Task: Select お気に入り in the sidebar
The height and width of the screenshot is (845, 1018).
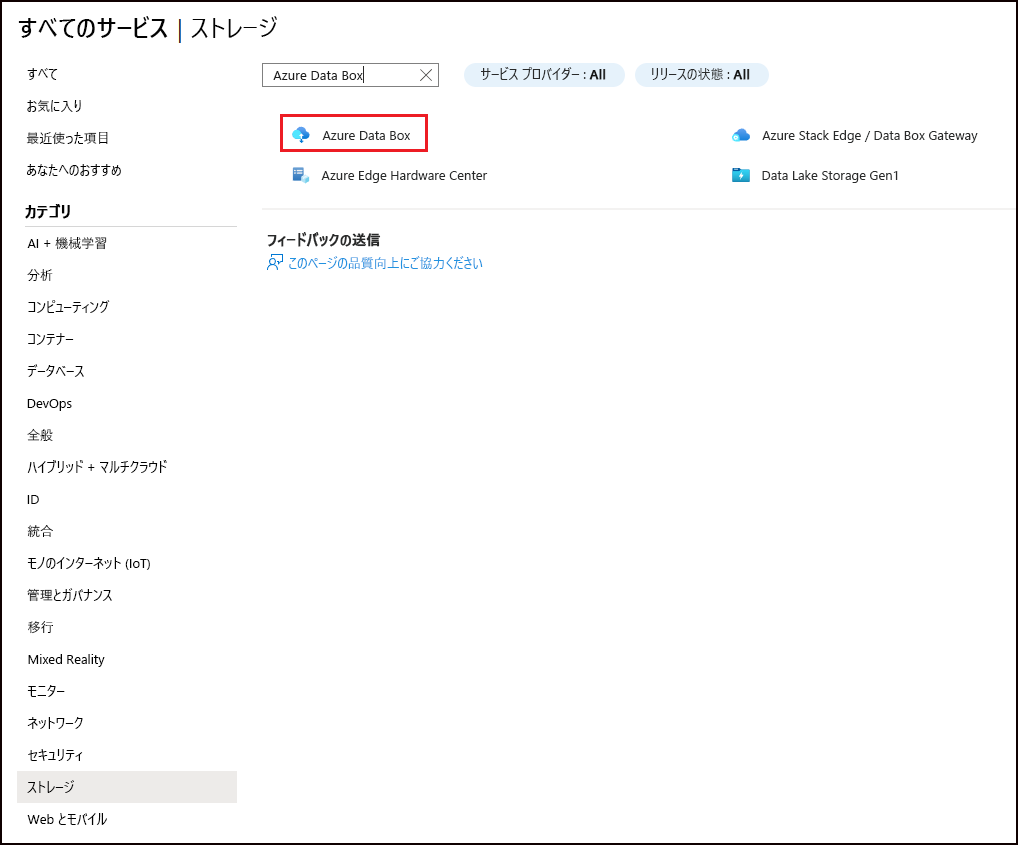Action: coord(55,106)
